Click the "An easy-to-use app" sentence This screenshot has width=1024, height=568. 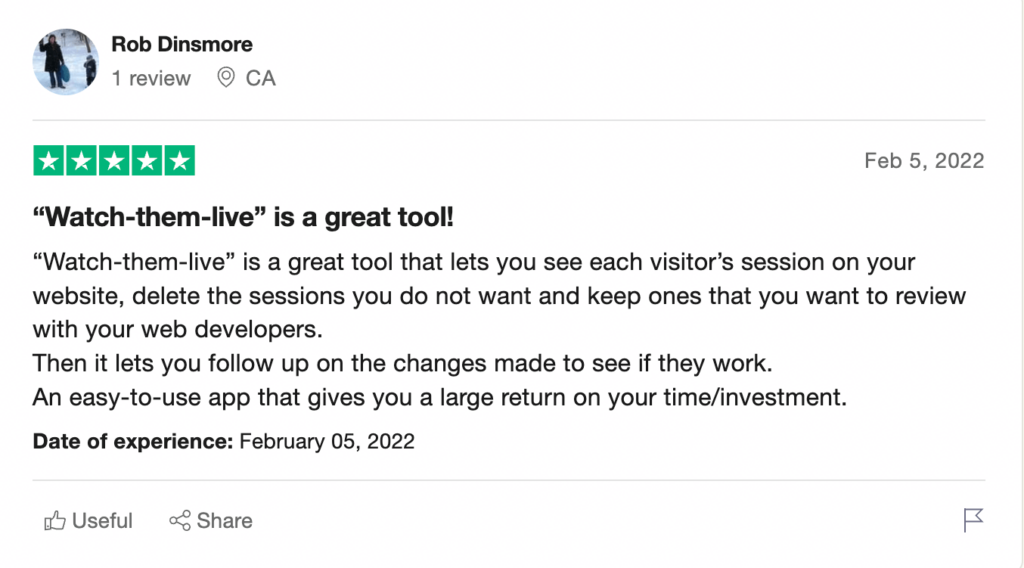click(x=440, y=397)
